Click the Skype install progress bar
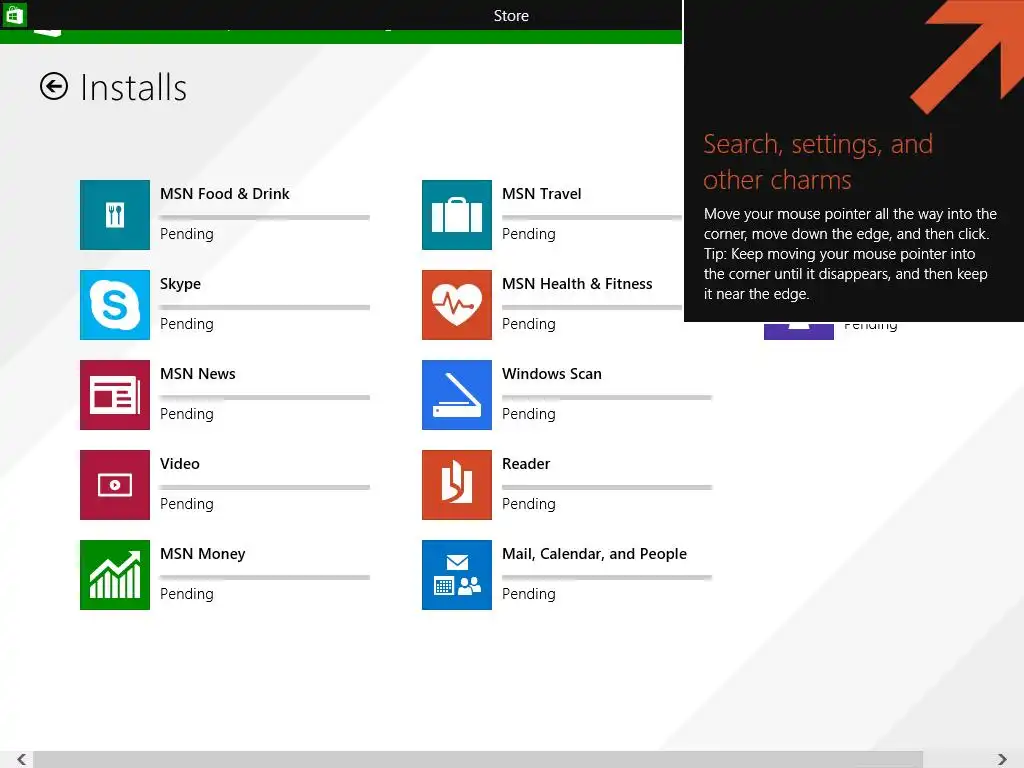The image size is (1024, 768). [265, 308]
